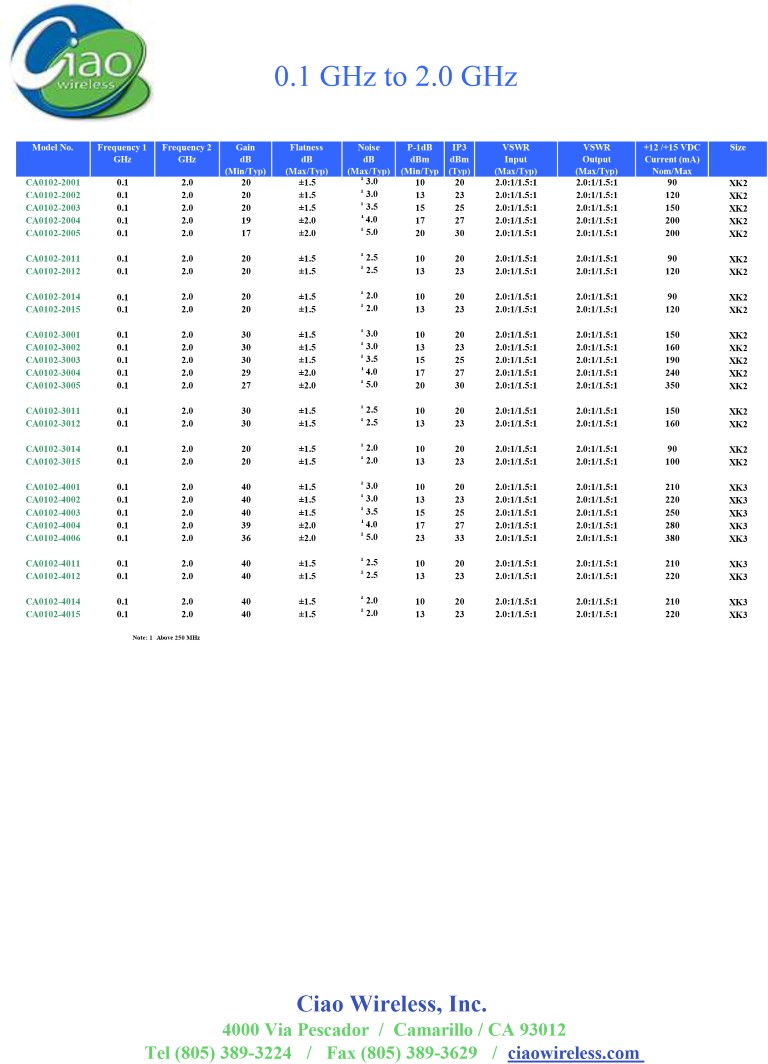Open model CA0102-2001 link
Screen dimensions: 768x1064
click(53, 183)
